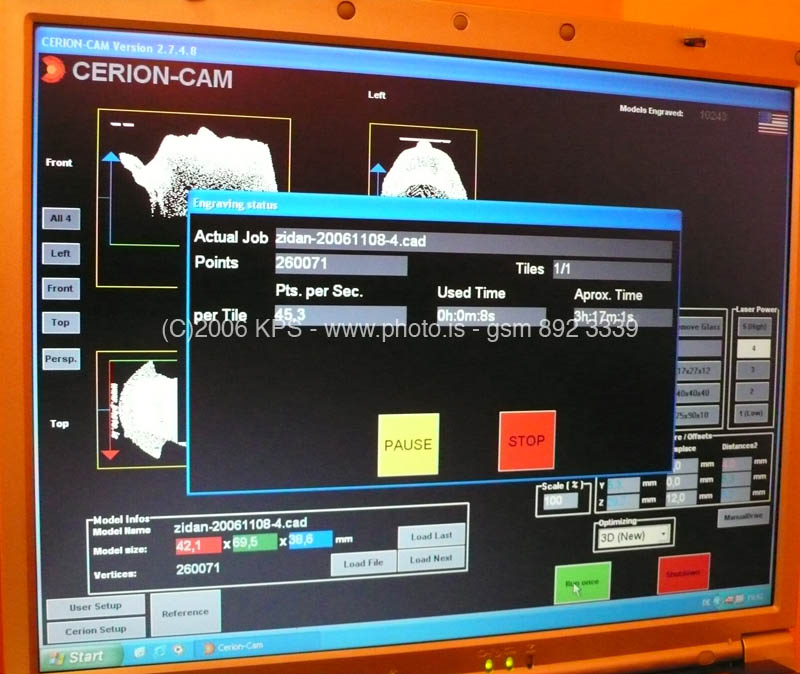800x674 pixels.
Task: Click the Left view model preview
Action: tap(422, 161)
